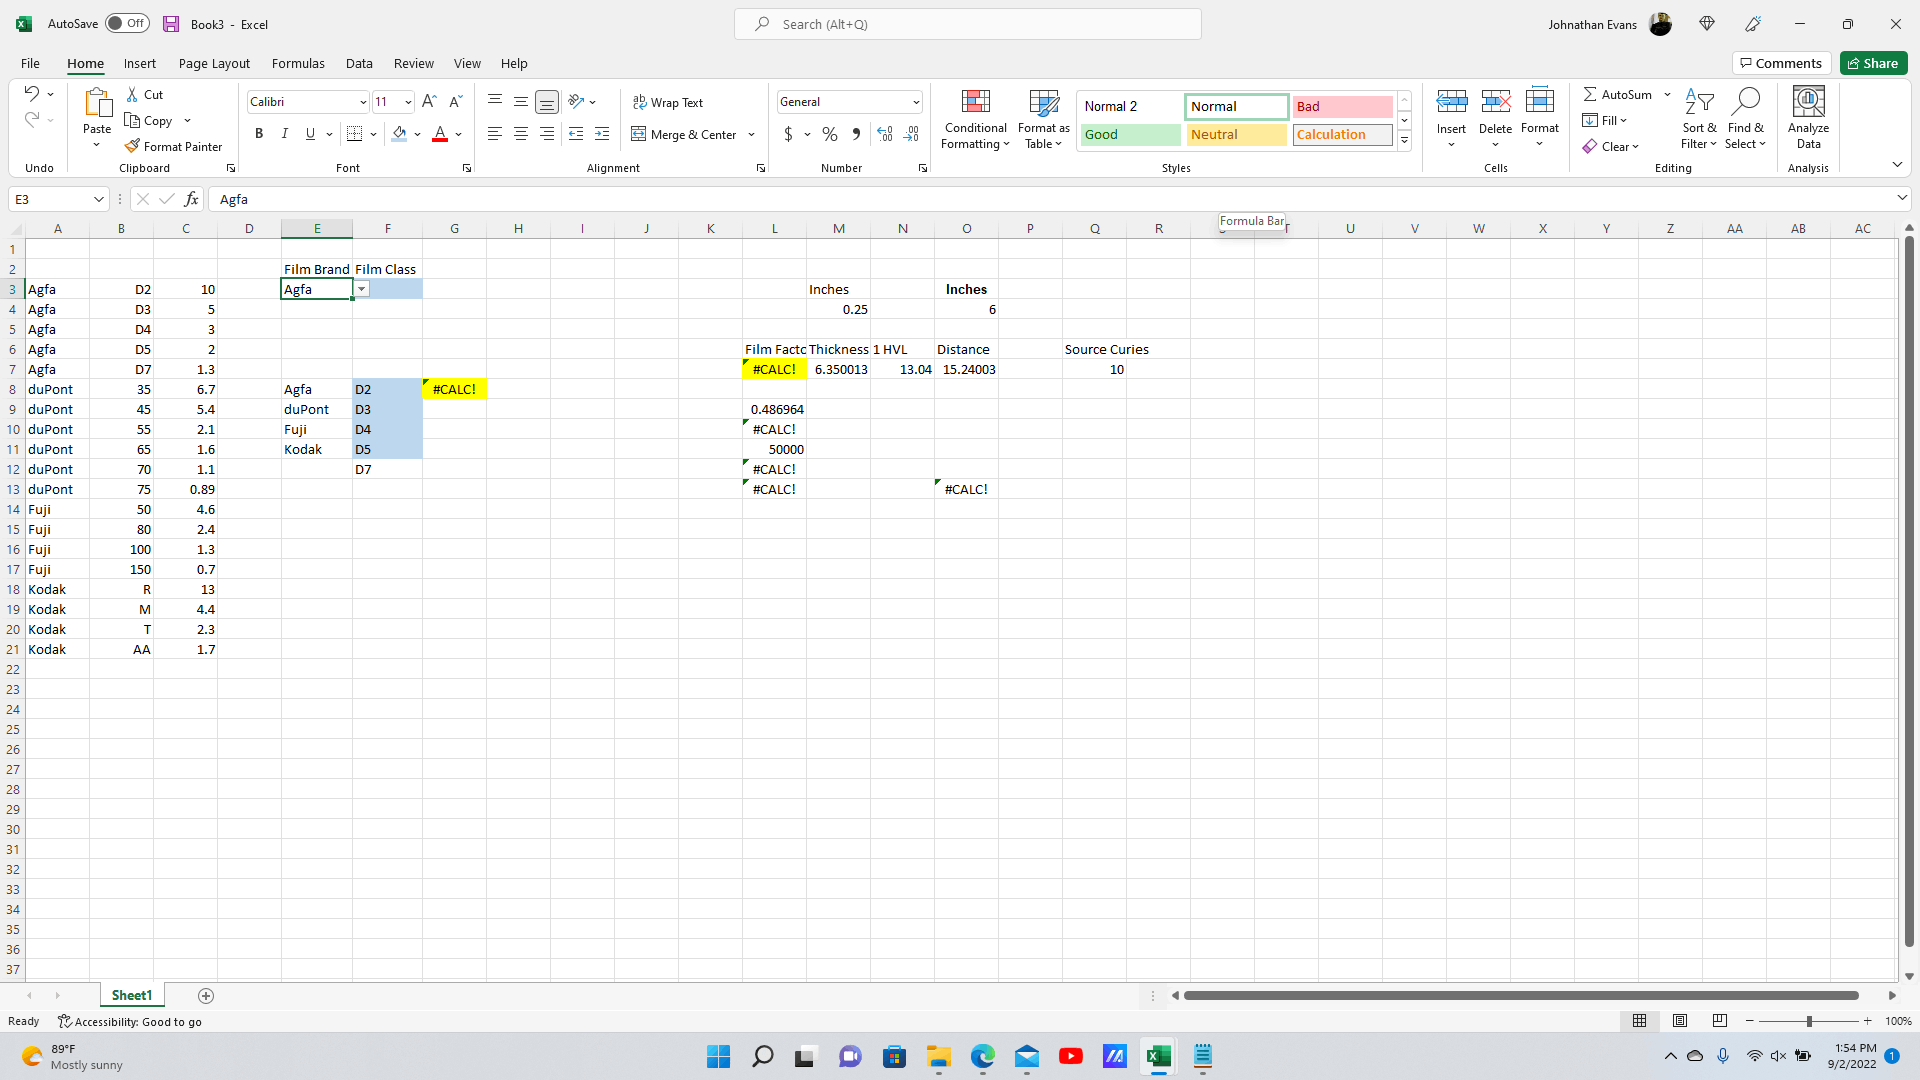
Task: Open the data validation dropdown in cell E3
Action: tap(362, 289)
